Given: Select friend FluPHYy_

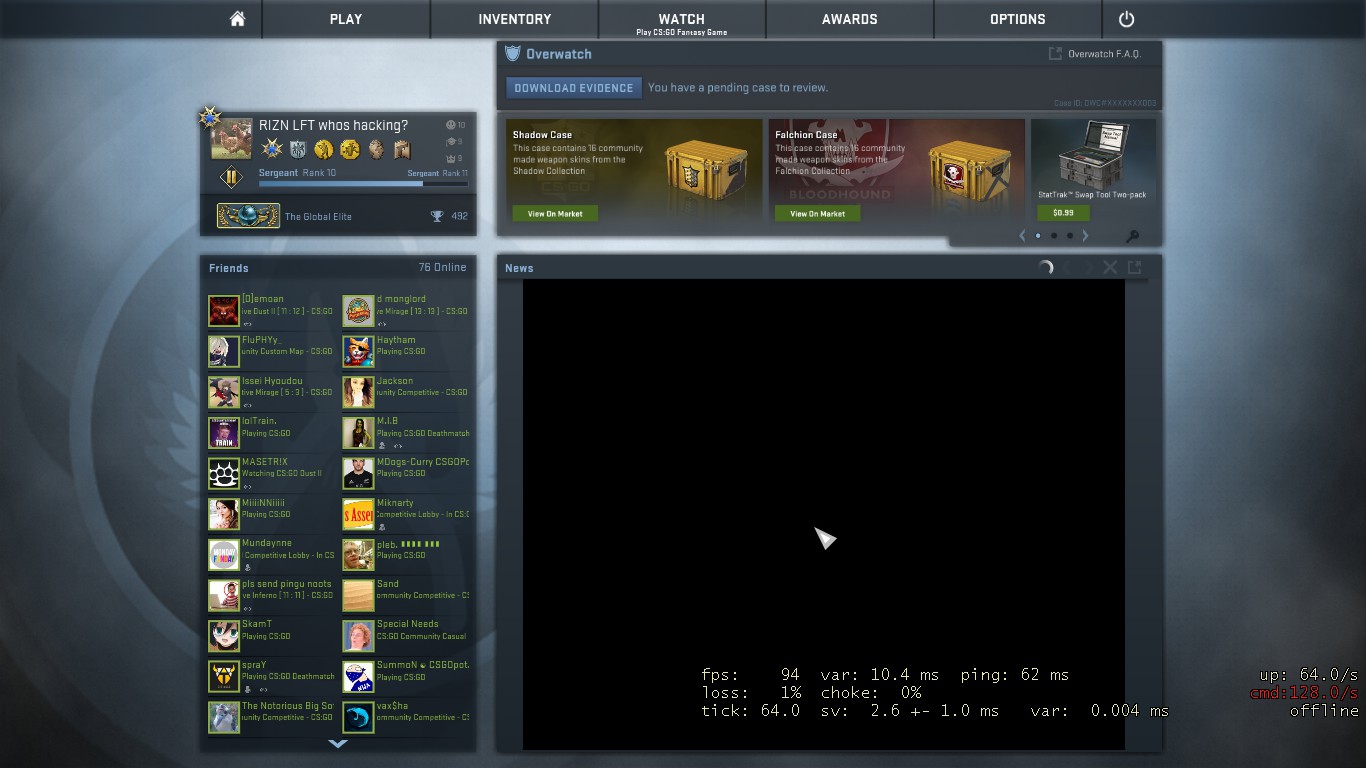Looking at the screenshot, I should [270, 351].
